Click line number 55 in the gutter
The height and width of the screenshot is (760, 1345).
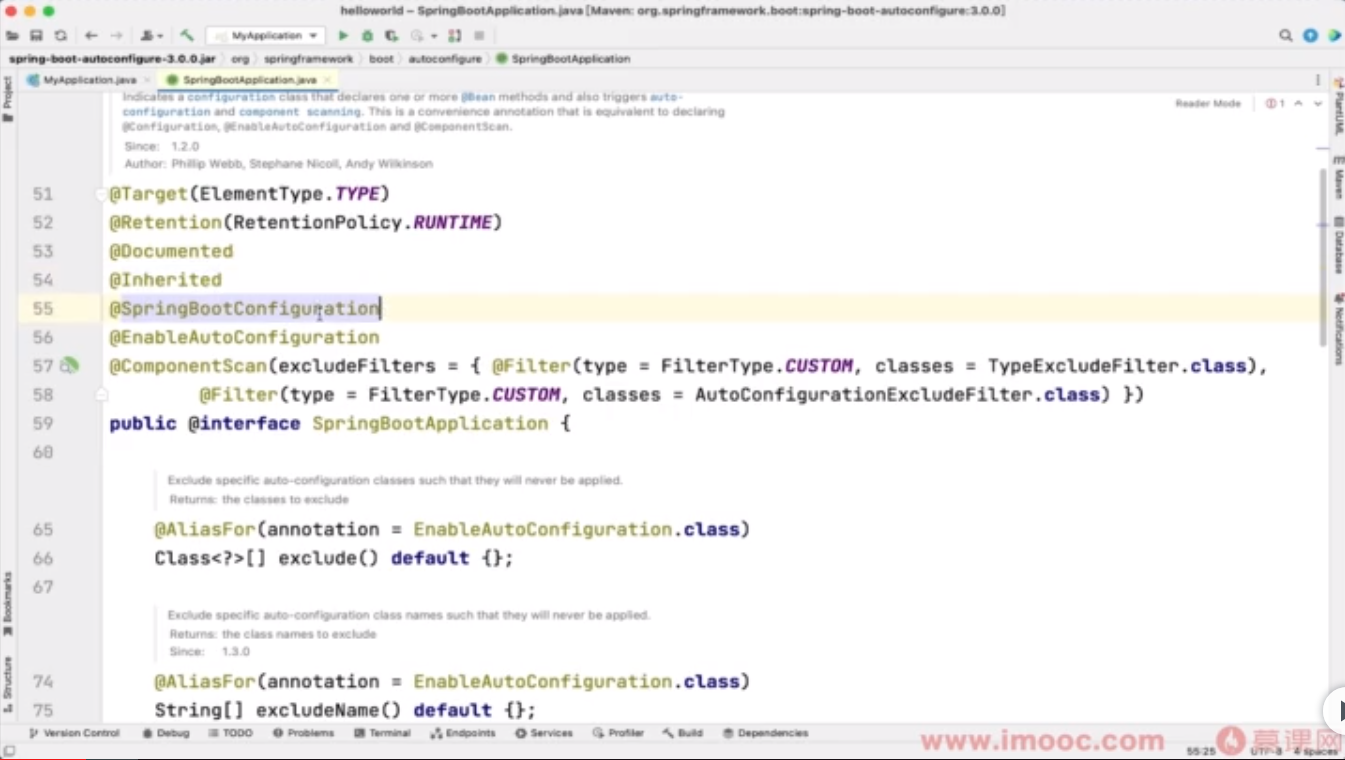[42, 309]
